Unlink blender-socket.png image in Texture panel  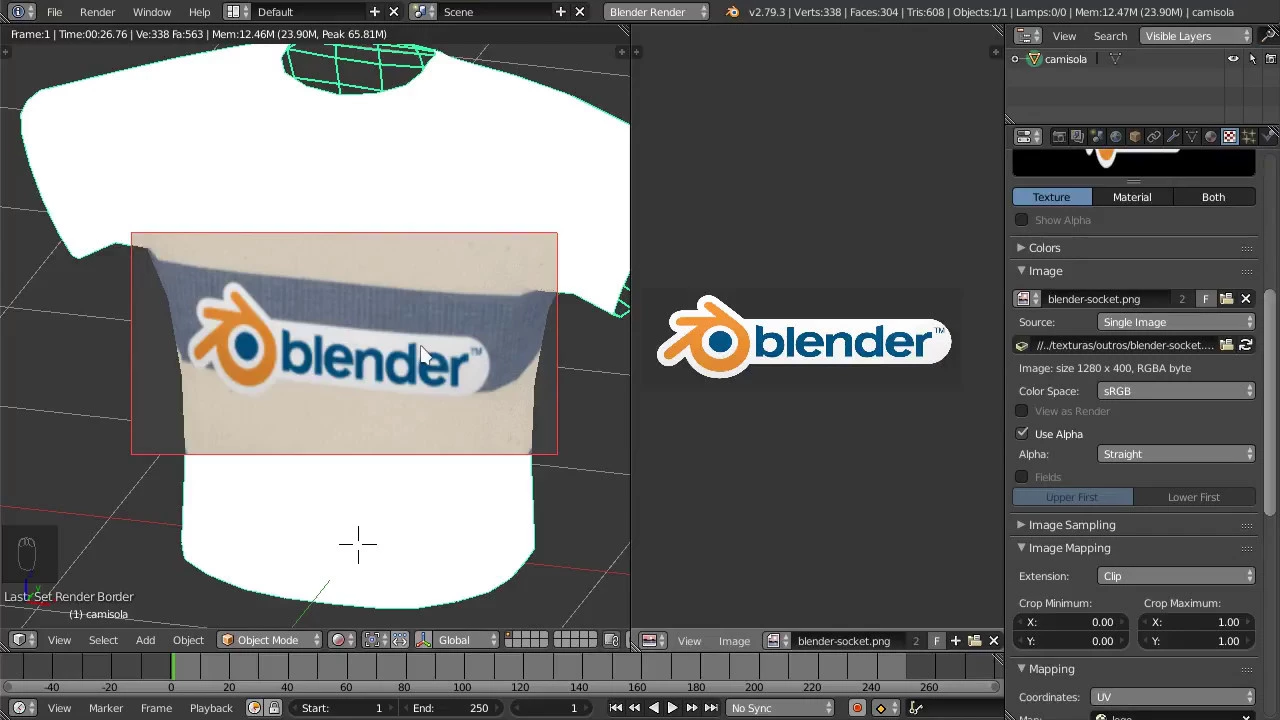pos(1246,299)
